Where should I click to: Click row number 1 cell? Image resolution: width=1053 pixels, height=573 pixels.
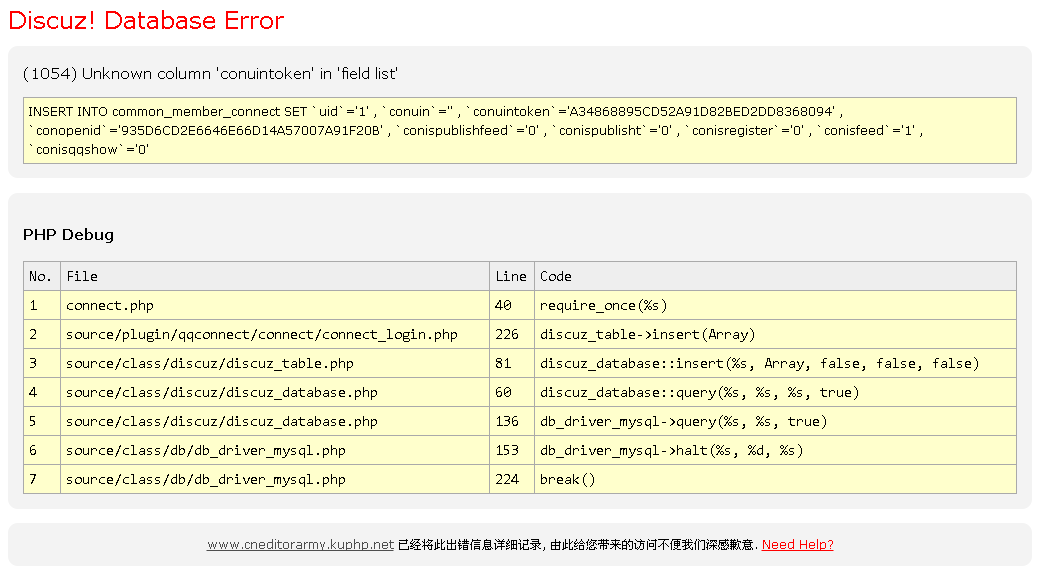tap(42, 306)
